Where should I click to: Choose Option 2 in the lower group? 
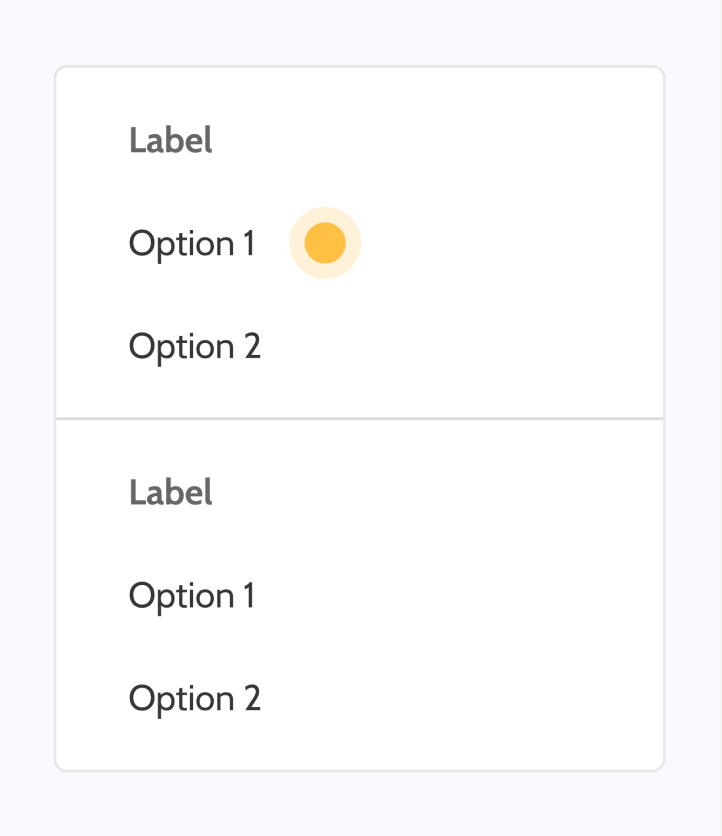pos(195,698)
